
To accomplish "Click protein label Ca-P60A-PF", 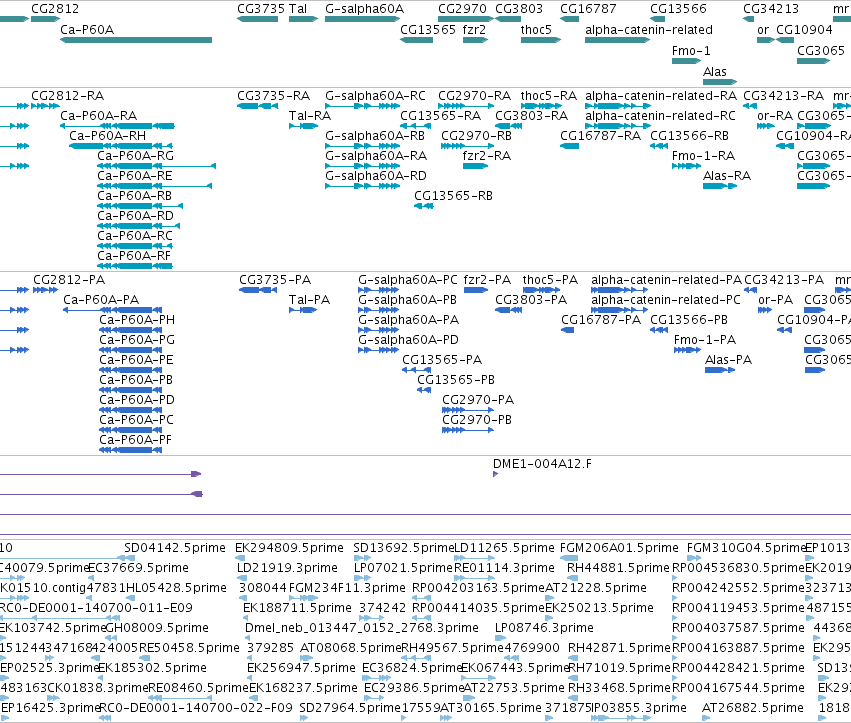I will (135, 440).
